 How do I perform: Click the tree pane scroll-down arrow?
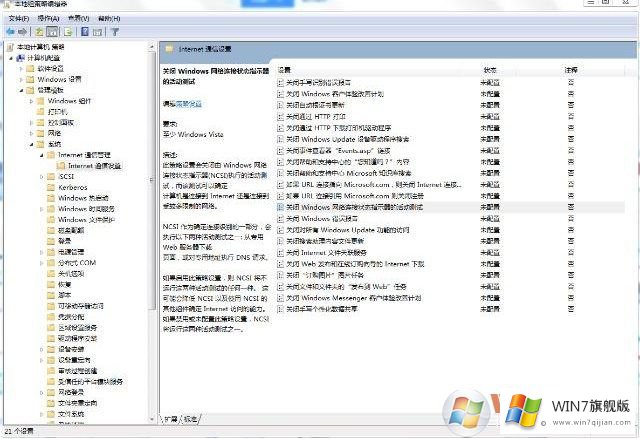(x=152, y=419)
